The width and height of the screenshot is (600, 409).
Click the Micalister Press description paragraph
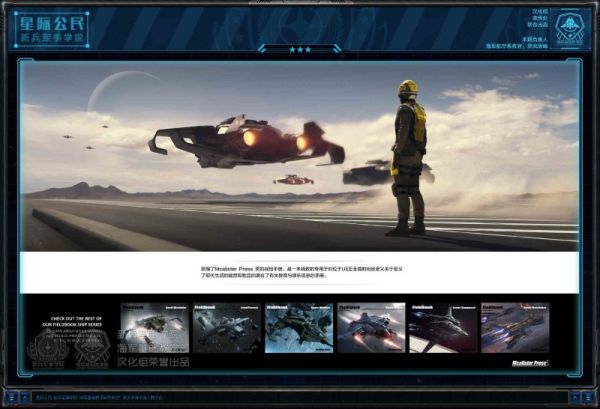coord(299,272)
